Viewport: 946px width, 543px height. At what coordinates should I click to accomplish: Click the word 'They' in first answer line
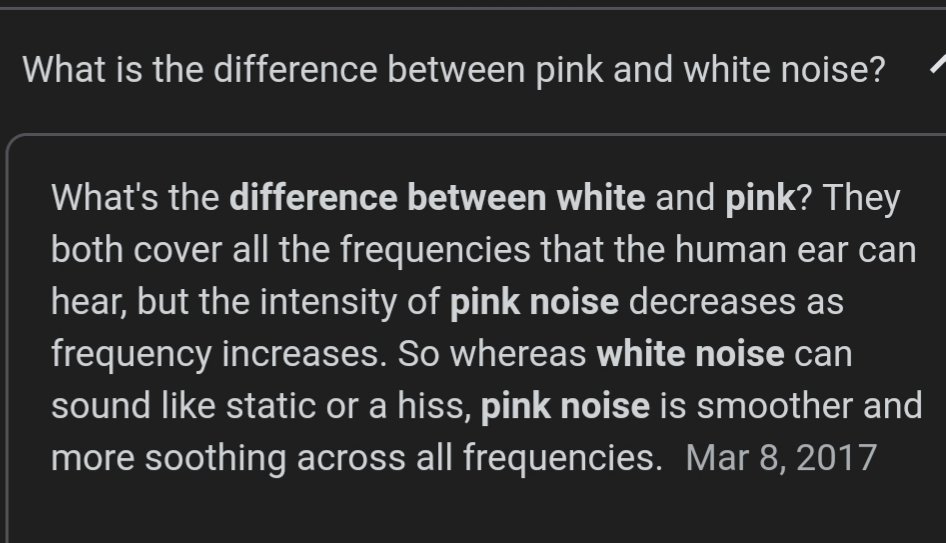[861, 198]
